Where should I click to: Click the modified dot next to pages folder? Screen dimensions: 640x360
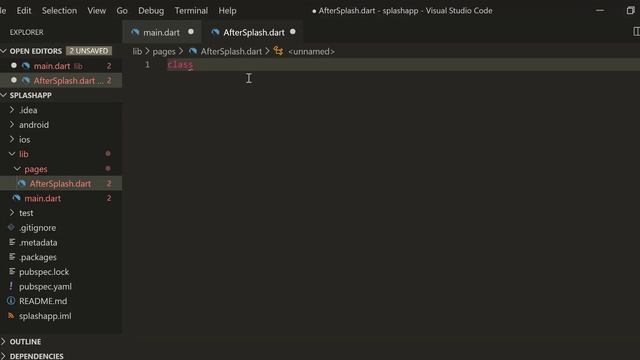pos(108,168)
